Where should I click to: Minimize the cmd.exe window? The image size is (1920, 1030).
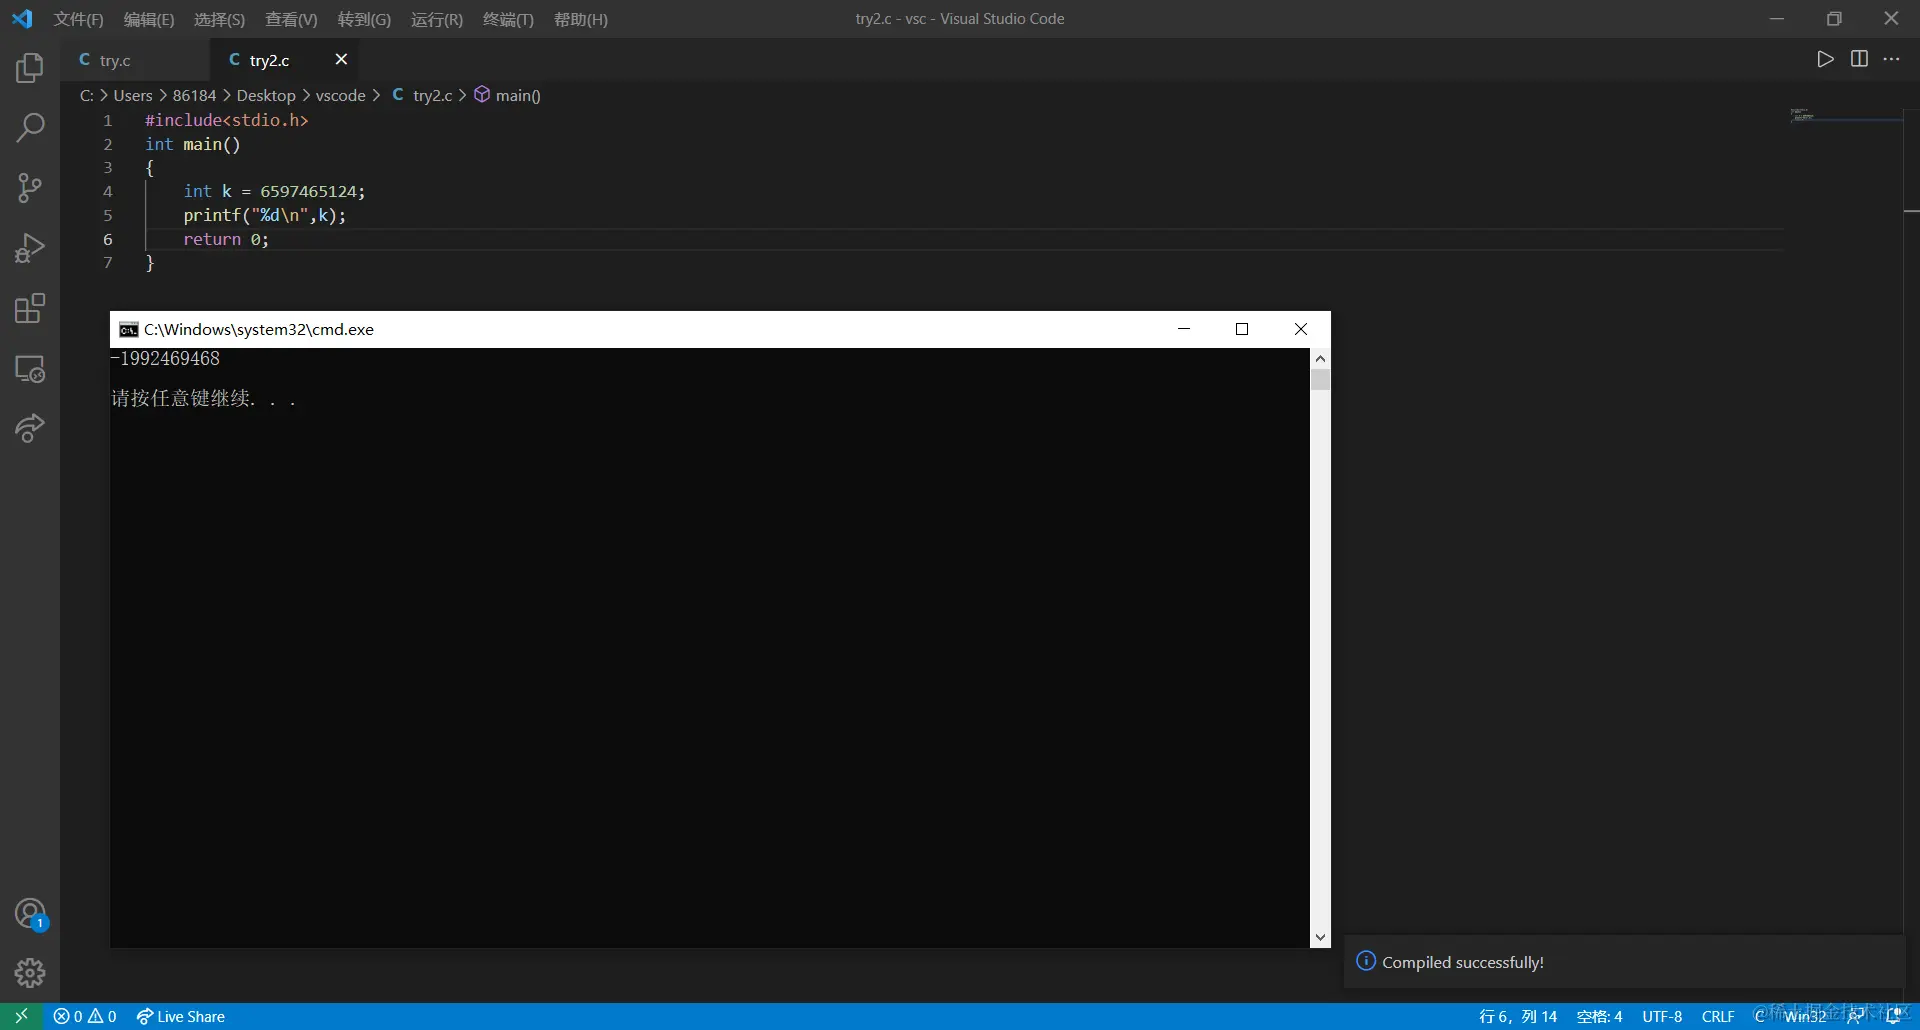click(x=1184, y=329)
